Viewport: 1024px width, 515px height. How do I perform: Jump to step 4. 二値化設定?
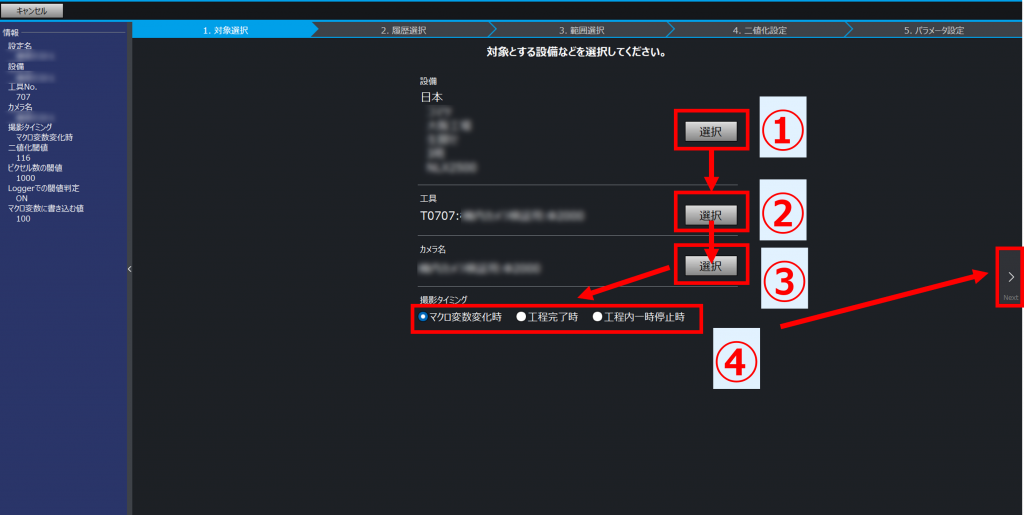click(x=759, y=30)
